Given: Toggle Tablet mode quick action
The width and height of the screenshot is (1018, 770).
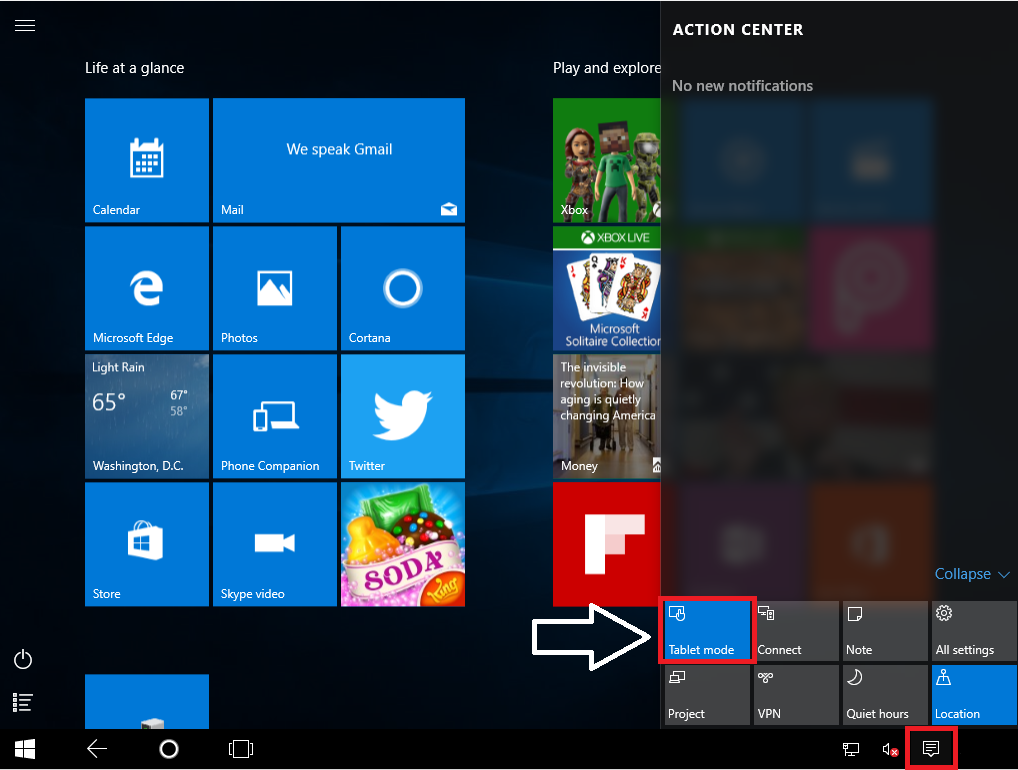Looking at the screenshot, I should pyautogui.click(x=707, y=630).
